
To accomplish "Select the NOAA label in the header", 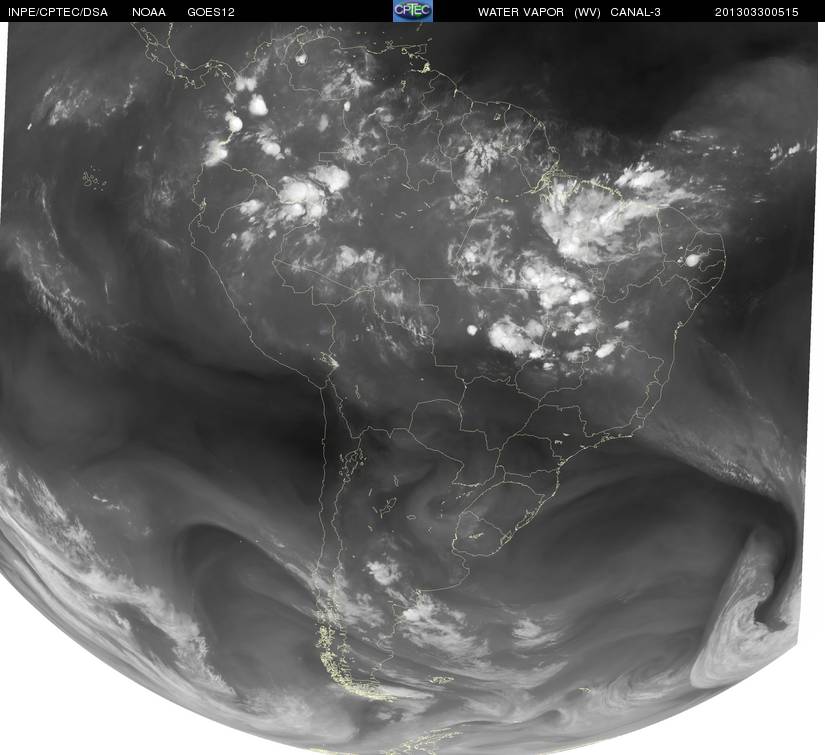I will tap(149, 12).
